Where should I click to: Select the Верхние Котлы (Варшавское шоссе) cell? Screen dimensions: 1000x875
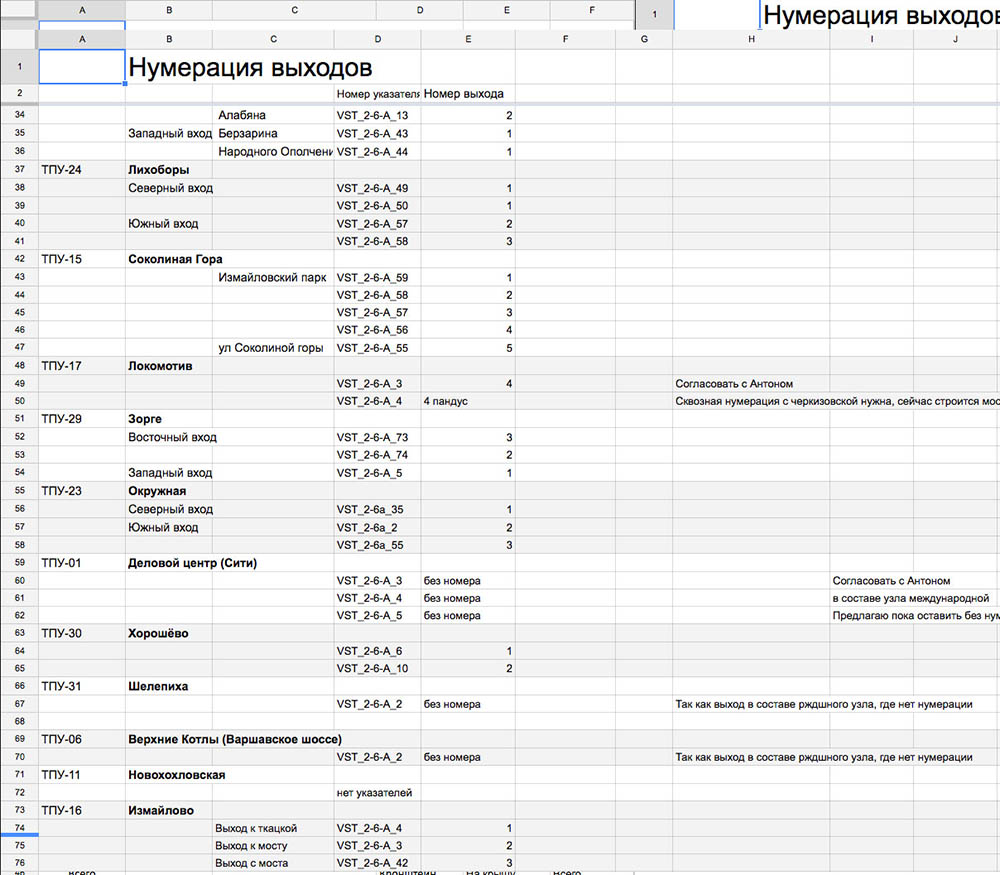235,739
